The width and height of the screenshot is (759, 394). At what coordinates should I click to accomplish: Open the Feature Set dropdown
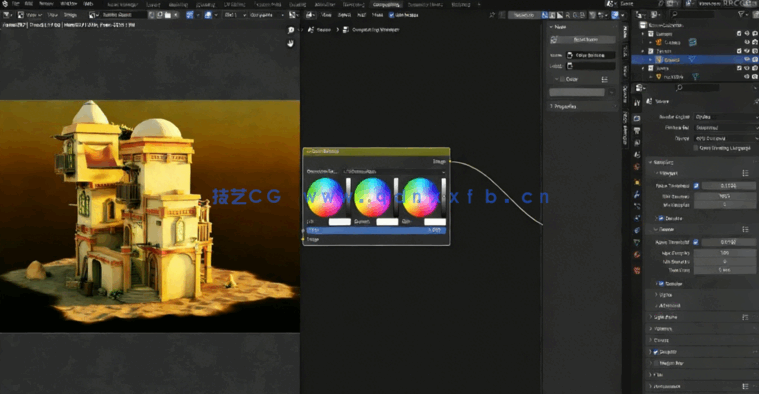pos(726,128)
